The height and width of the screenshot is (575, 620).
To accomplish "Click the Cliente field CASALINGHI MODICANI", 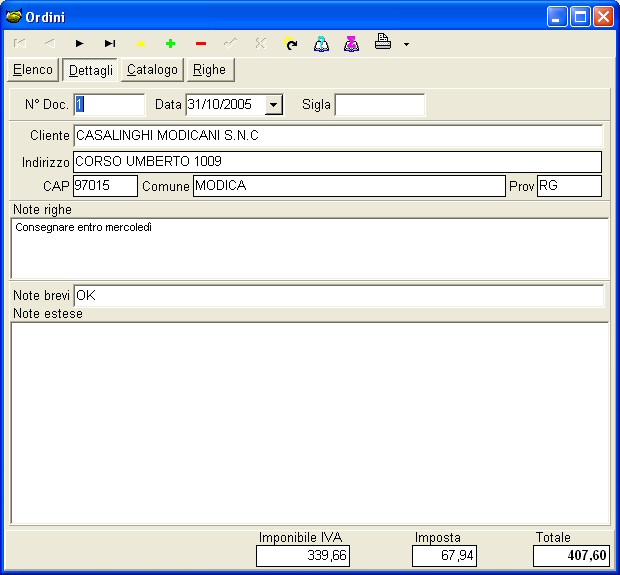I will pos(338,136).
